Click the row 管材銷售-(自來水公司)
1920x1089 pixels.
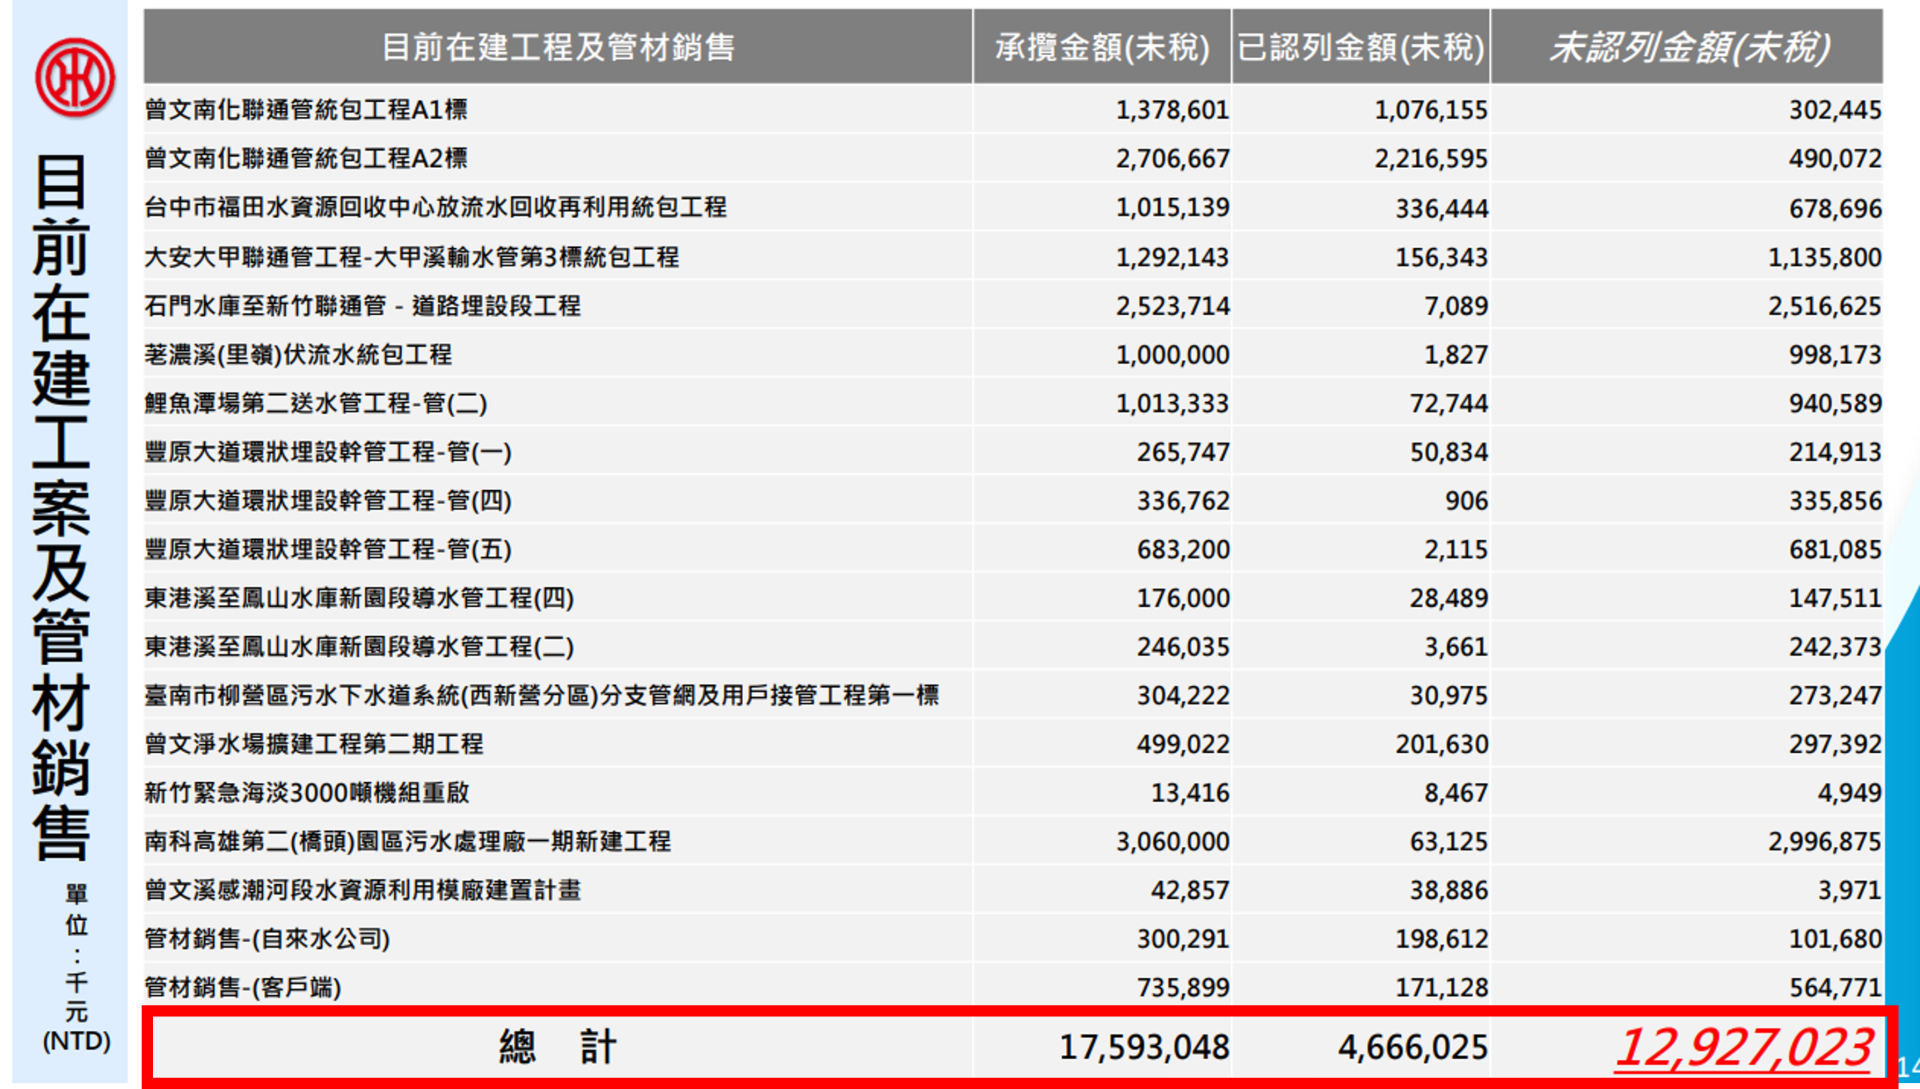1013,939
